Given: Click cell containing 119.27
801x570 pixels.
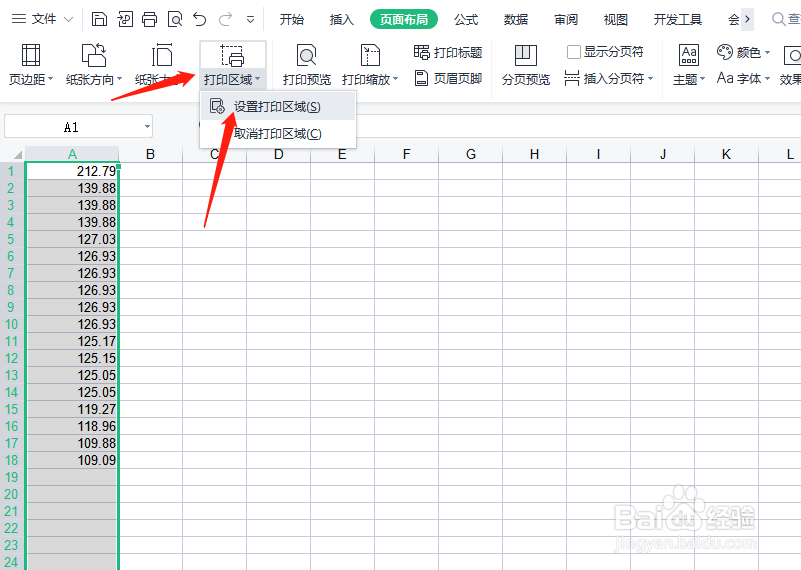Looking at the screenshot, I should coord(72,409).
